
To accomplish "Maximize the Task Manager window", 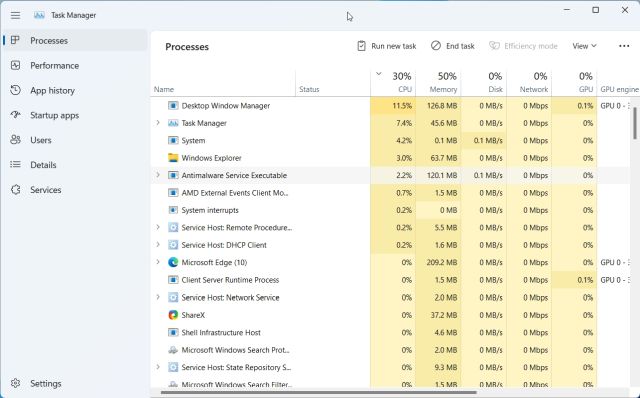I will (x=596, y=10).
